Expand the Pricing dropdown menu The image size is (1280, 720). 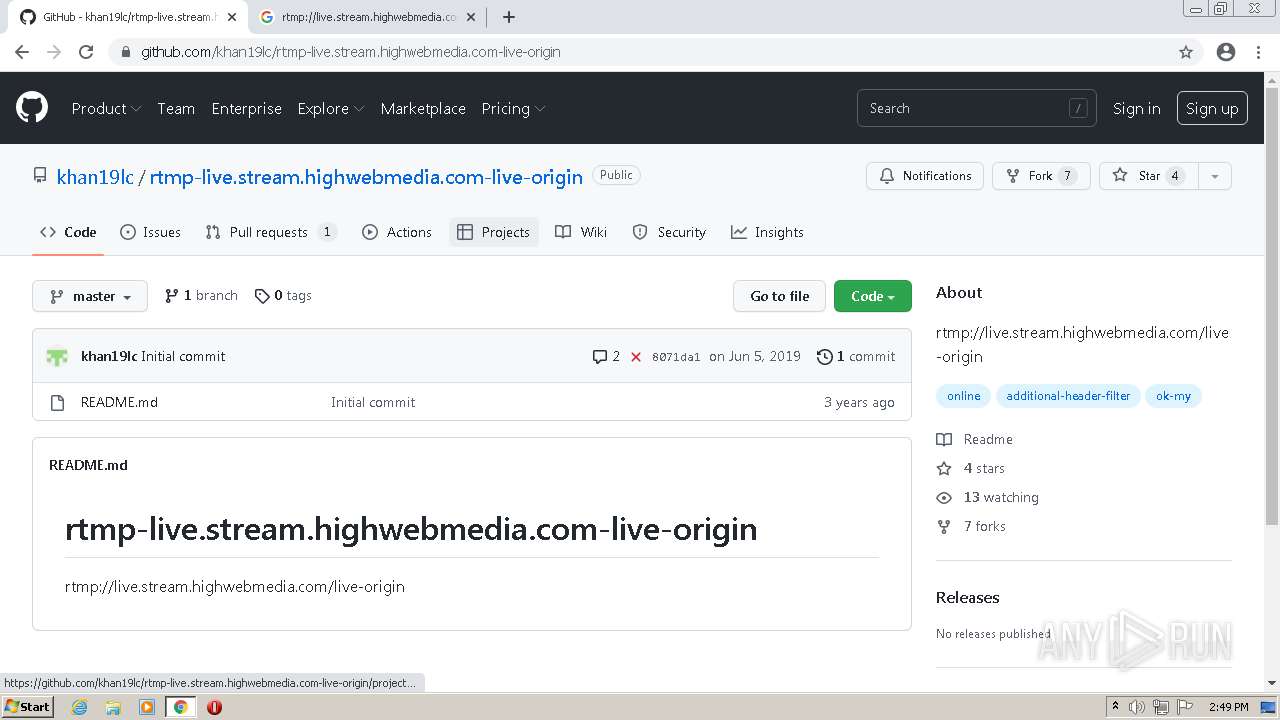coord(513,108)
